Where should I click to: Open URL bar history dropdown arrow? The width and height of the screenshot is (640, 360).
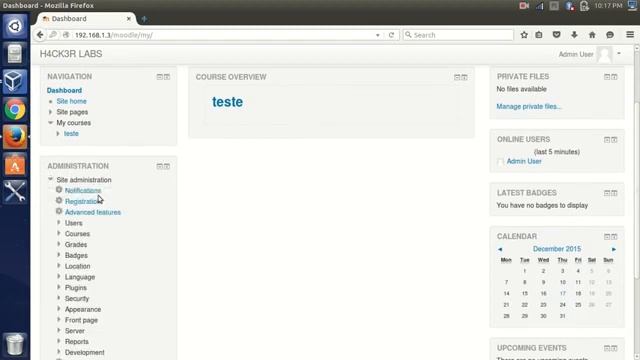pos(378,35)
